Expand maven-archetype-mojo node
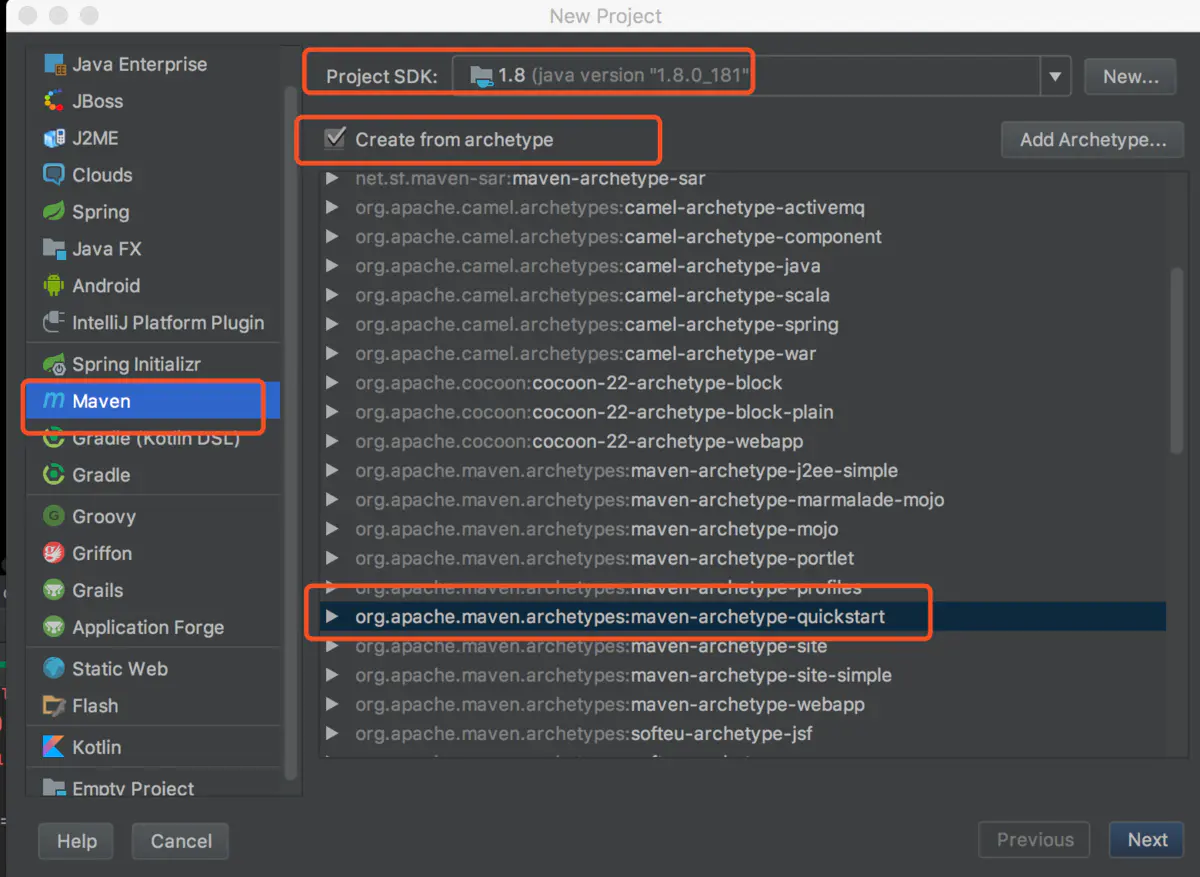The image size is (1200, 877). coord(333,529)
